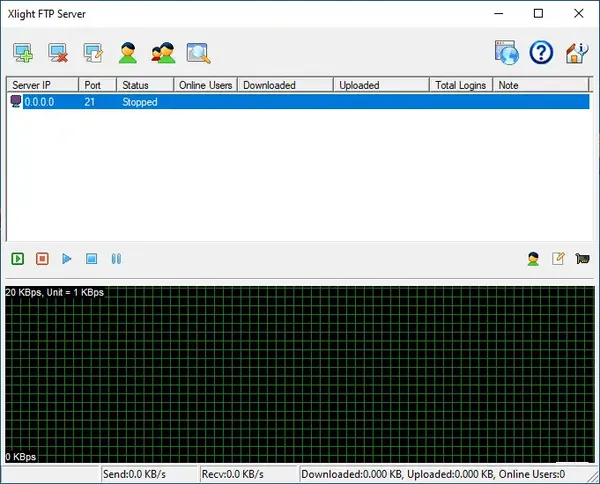
Task: Pause selected server with blue pause button
Action: (x=116, y=259)
